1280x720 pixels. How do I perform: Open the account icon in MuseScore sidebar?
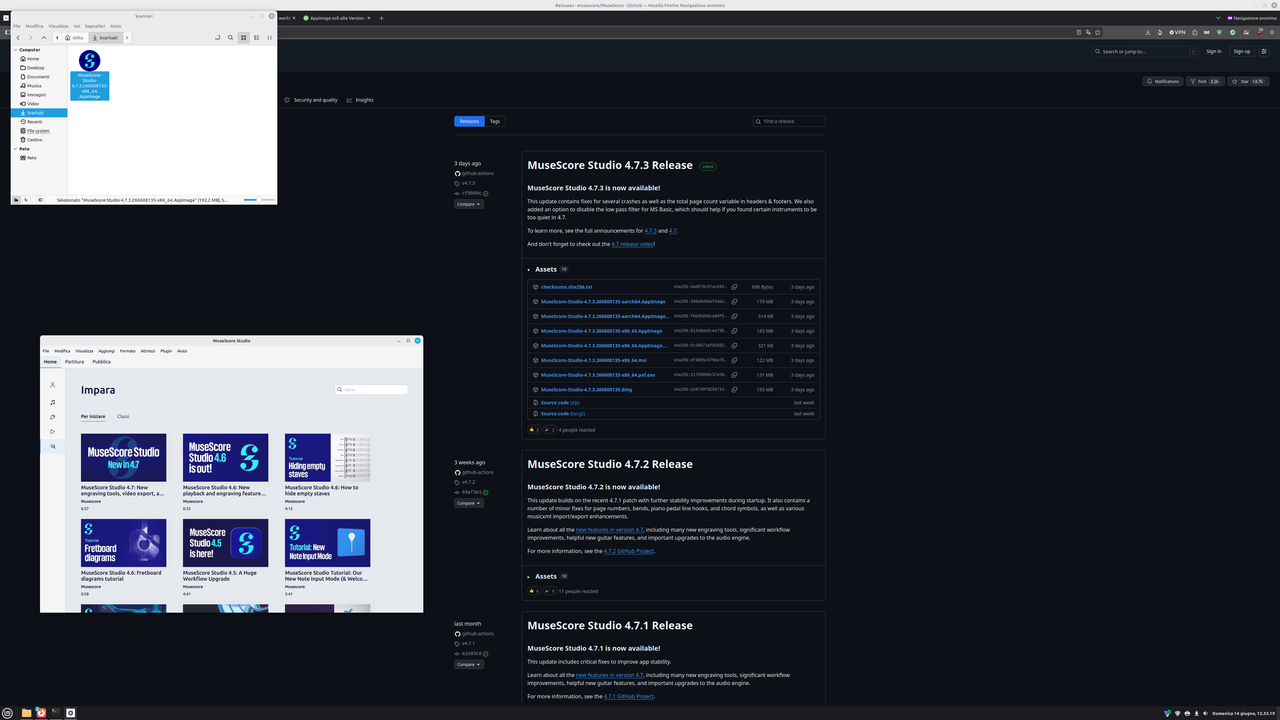click(53, 385)
